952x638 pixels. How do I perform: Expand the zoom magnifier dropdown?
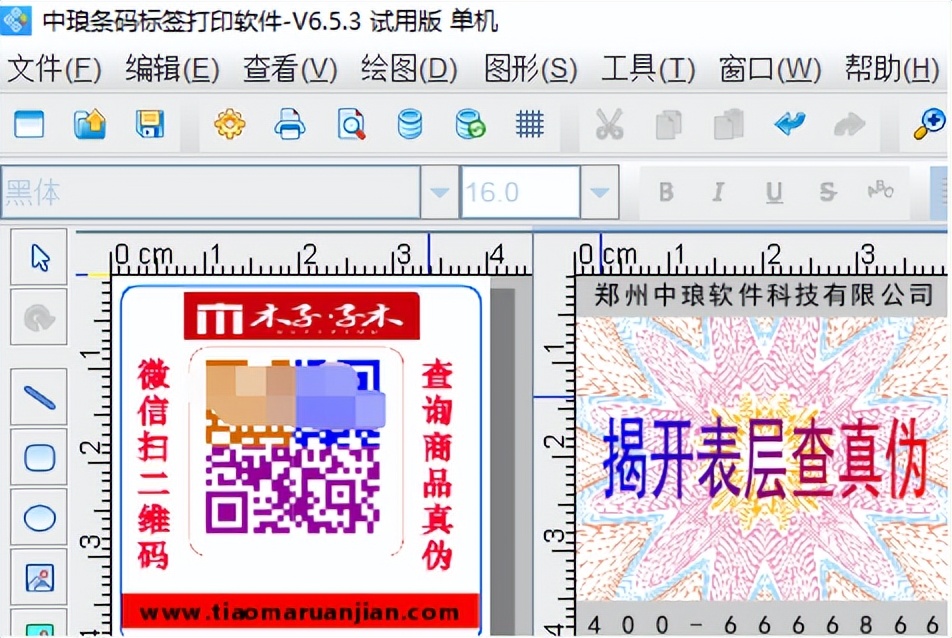point(930,124)
